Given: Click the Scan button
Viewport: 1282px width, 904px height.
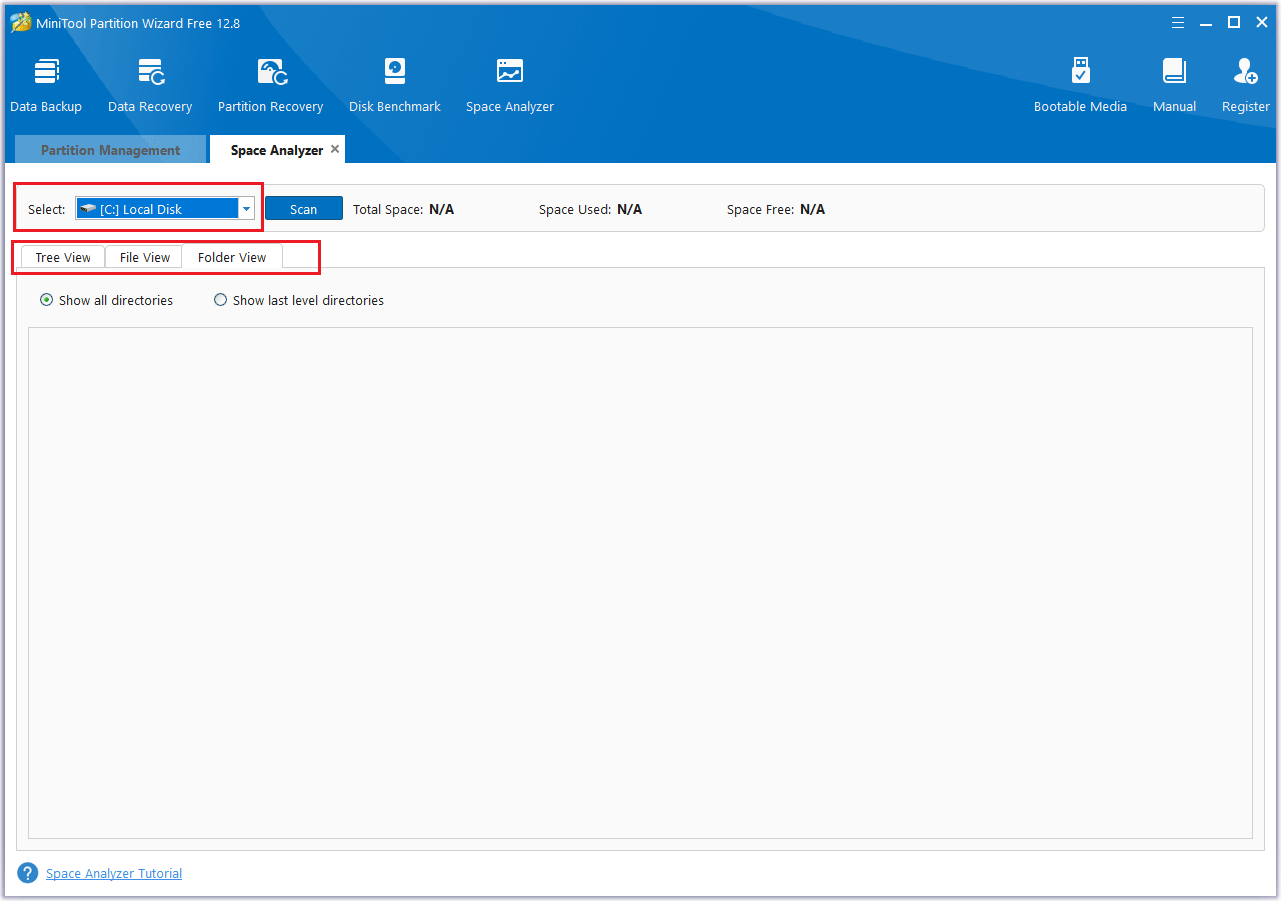Looking at the screenshot, I should click(x=304, y=209).
